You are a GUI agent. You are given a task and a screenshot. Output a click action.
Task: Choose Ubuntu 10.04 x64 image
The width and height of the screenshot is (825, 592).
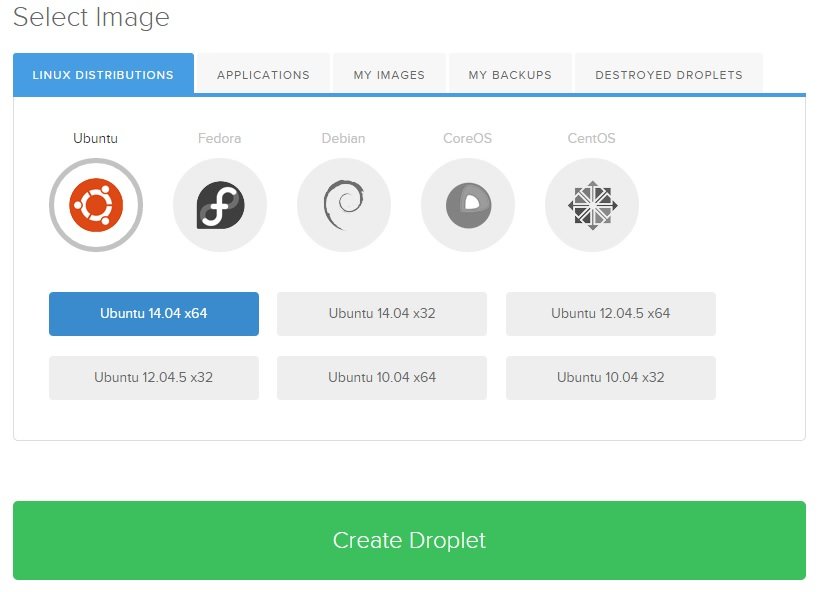click(382, 378)
